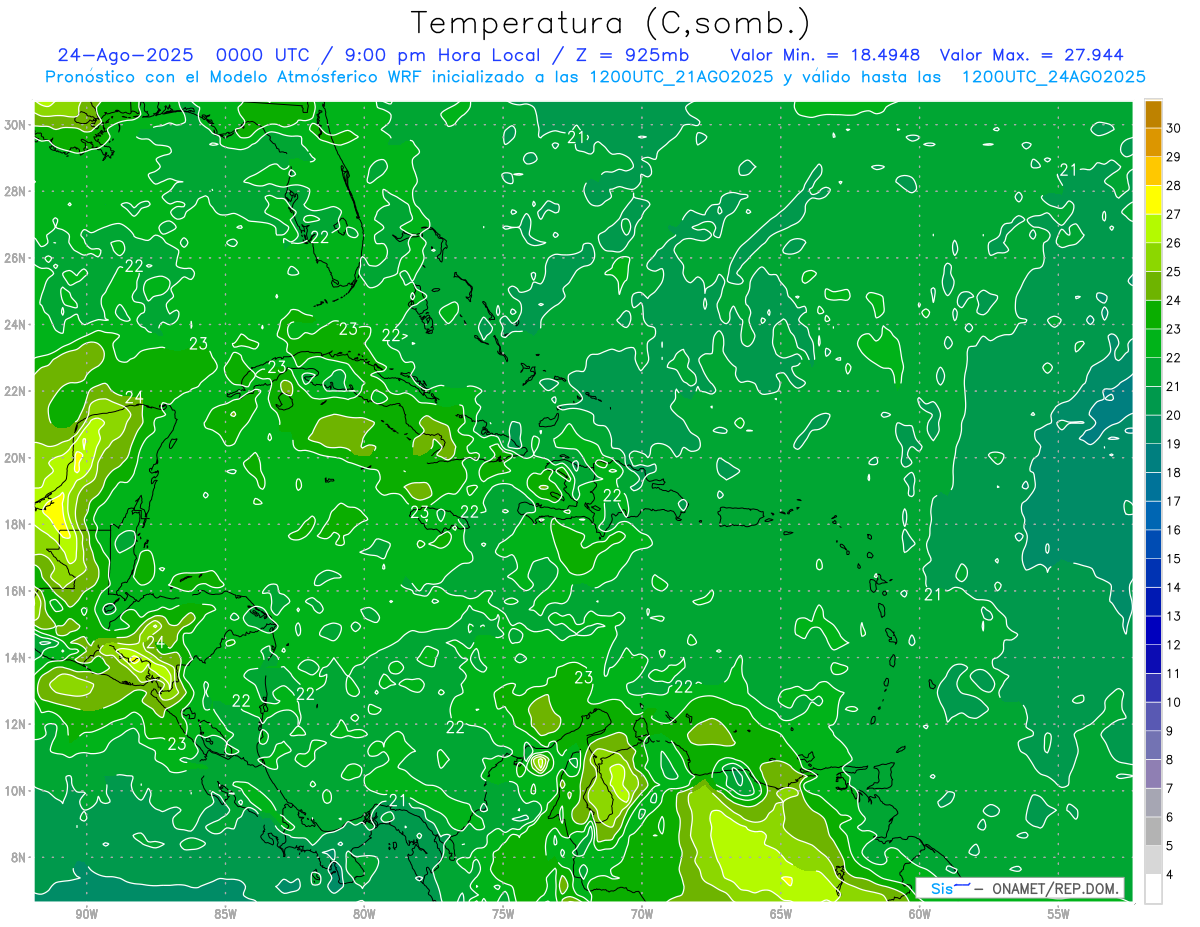Screen dimensions: 1200x927
Task: Click color scale label "27"
Action: point(1174,214)
